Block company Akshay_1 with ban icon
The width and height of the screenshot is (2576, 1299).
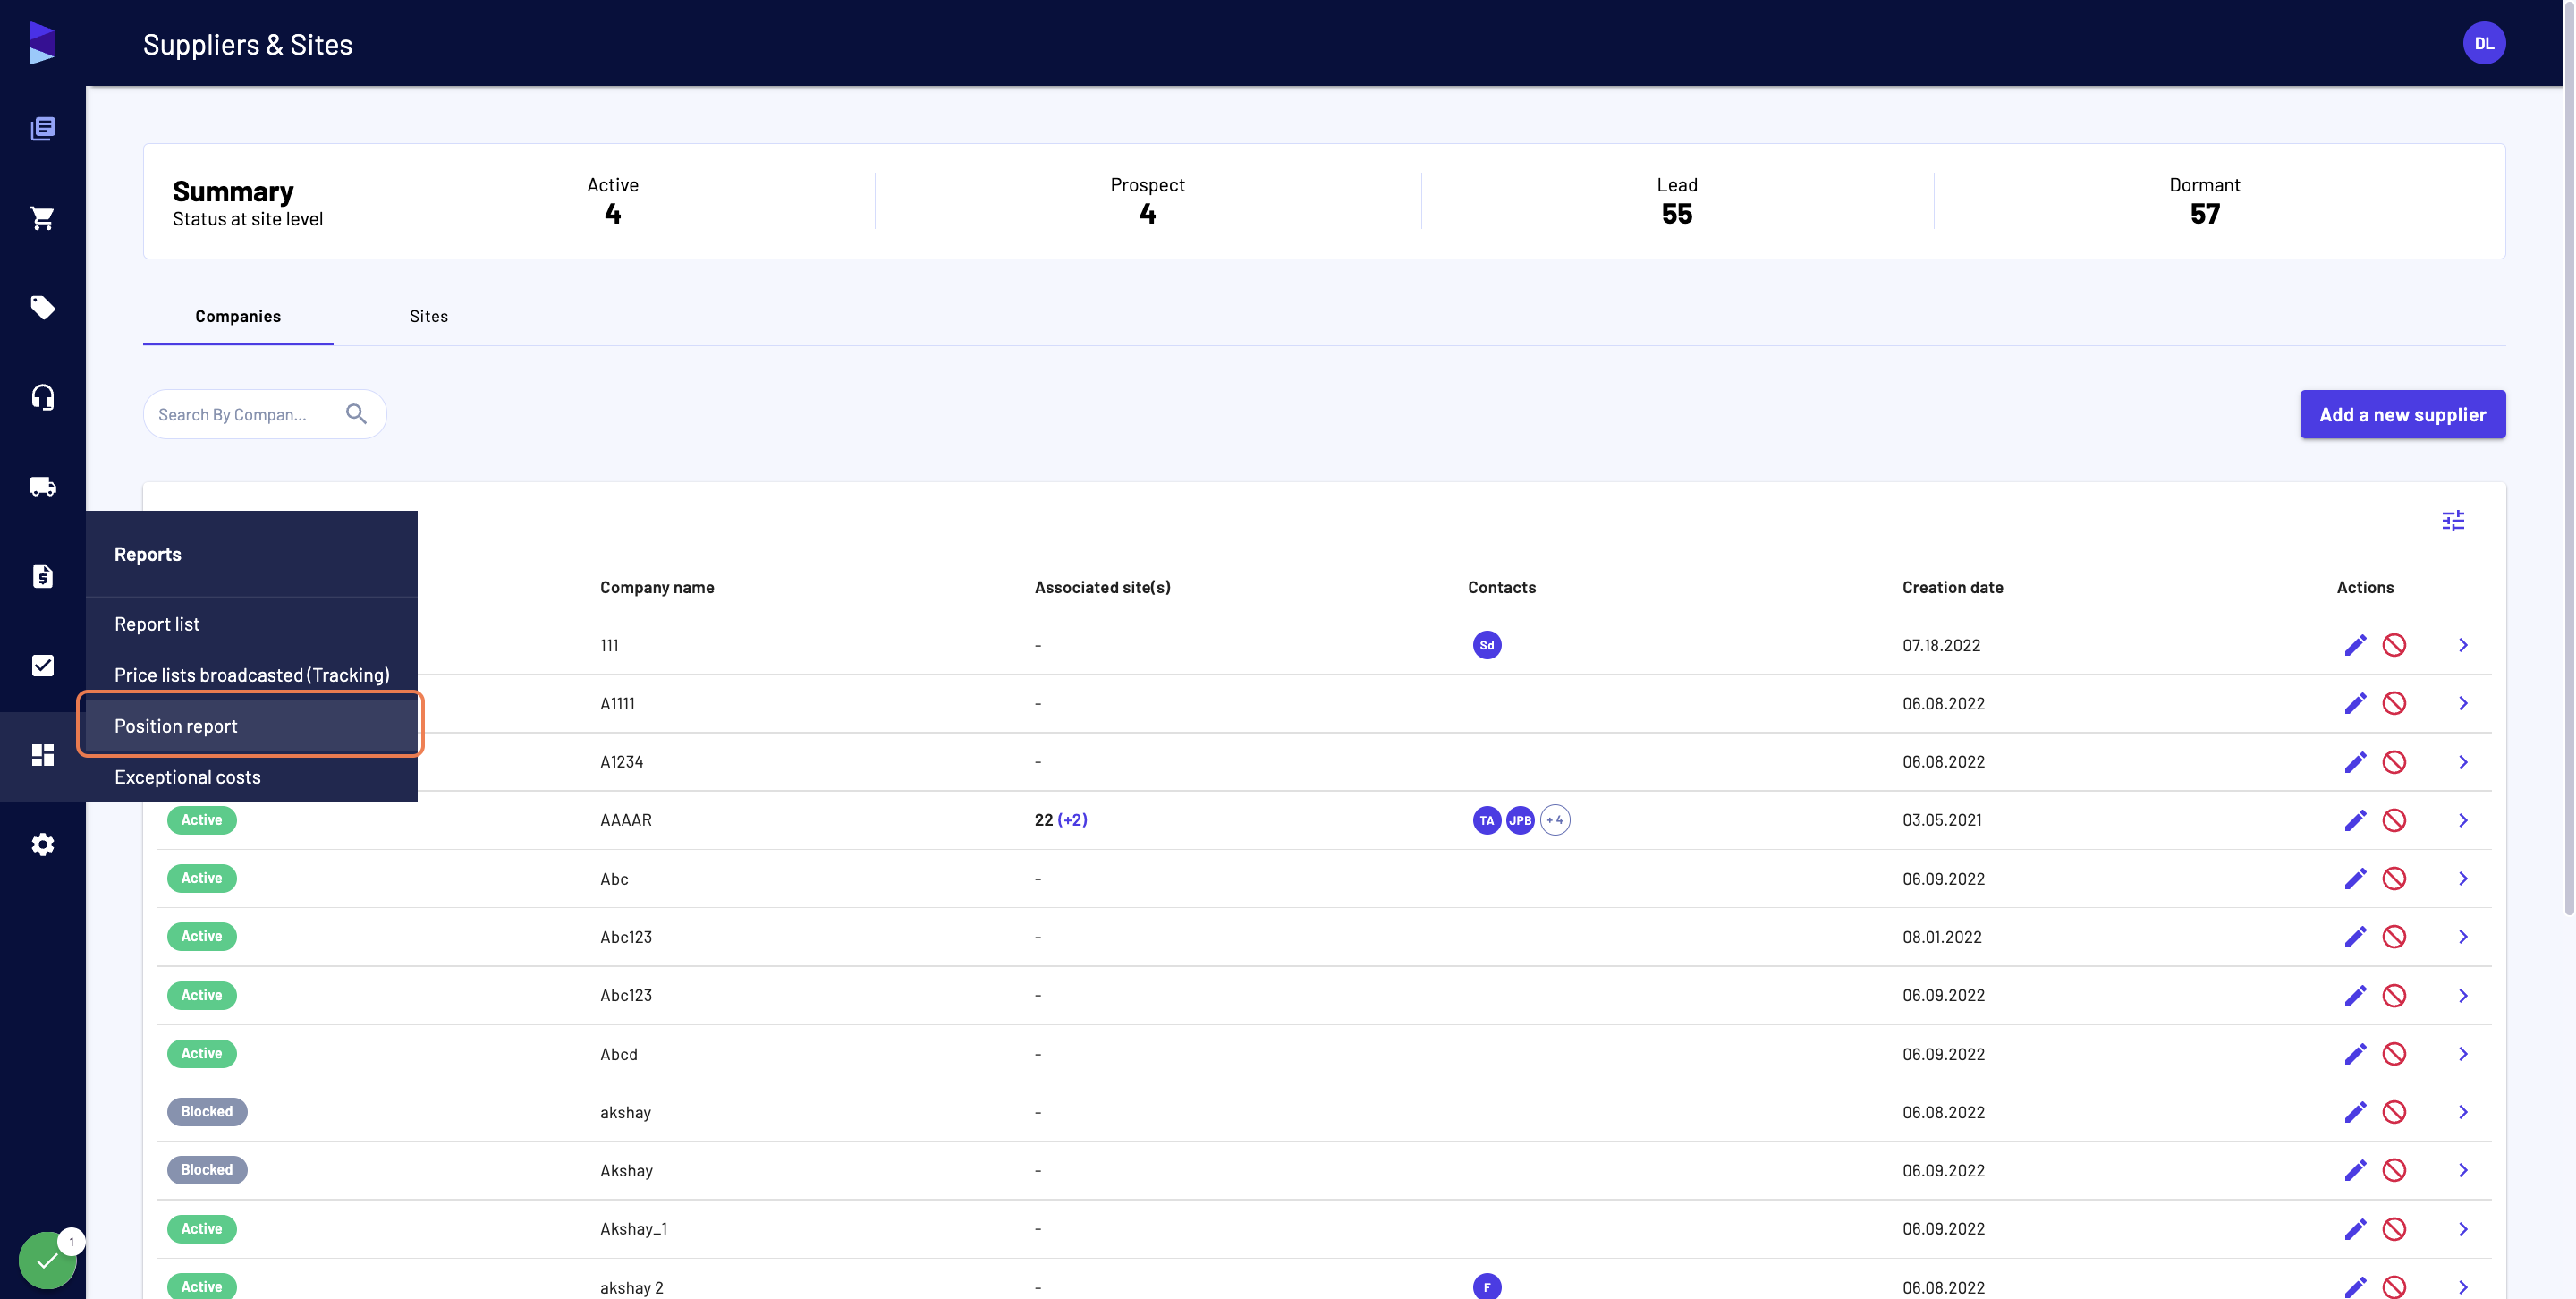pos(2393,1229)
